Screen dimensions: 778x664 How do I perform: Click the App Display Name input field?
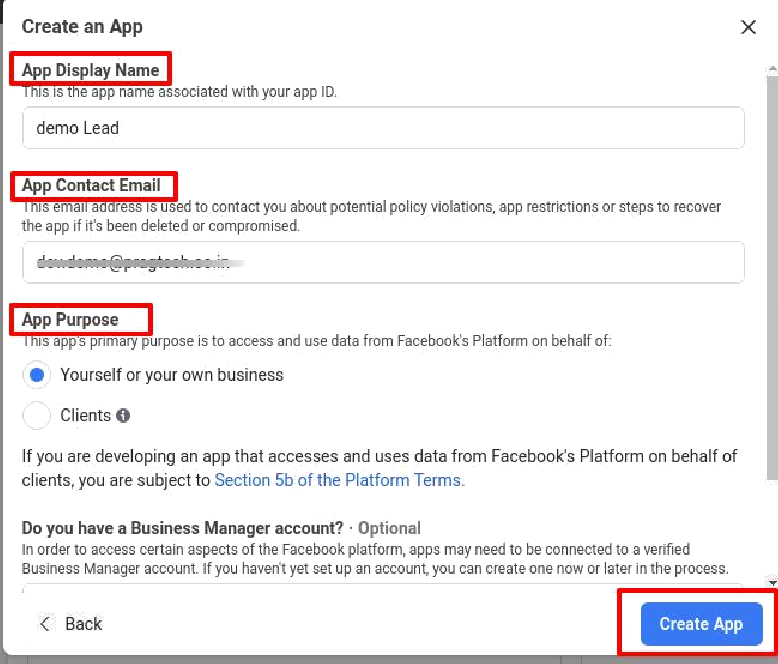pos(383,128)
